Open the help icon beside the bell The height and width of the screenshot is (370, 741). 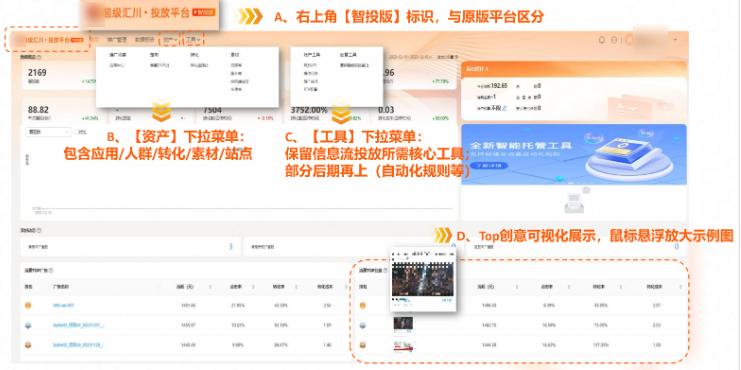[614, 40]
